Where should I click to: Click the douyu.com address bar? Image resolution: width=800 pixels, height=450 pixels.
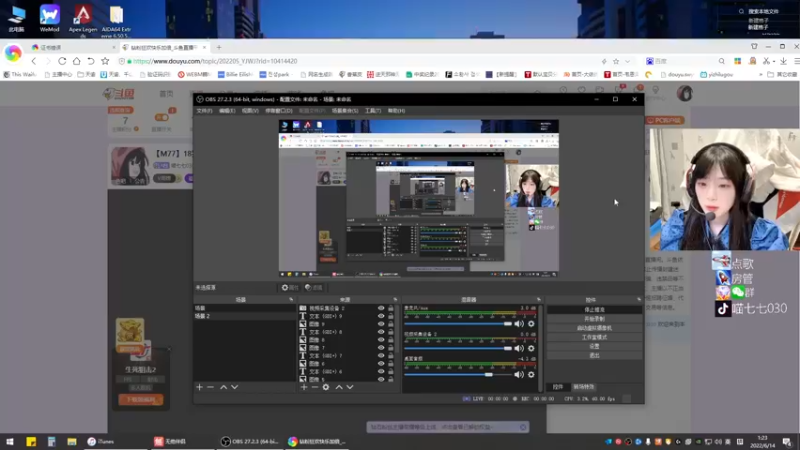point(357,61)
